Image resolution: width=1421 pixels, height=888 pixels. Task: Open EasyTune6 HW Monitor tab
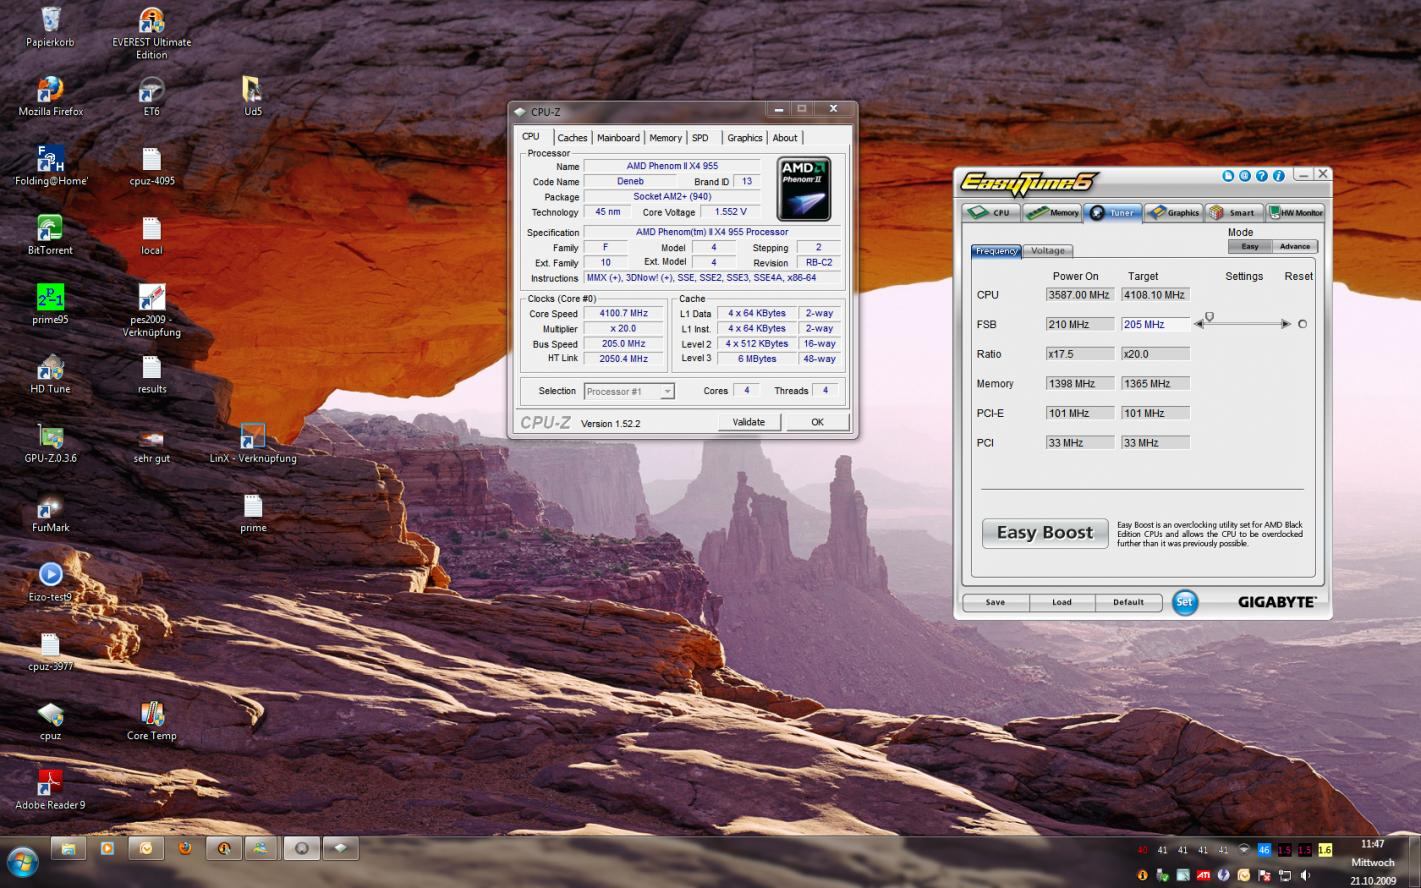point(1295,212)
